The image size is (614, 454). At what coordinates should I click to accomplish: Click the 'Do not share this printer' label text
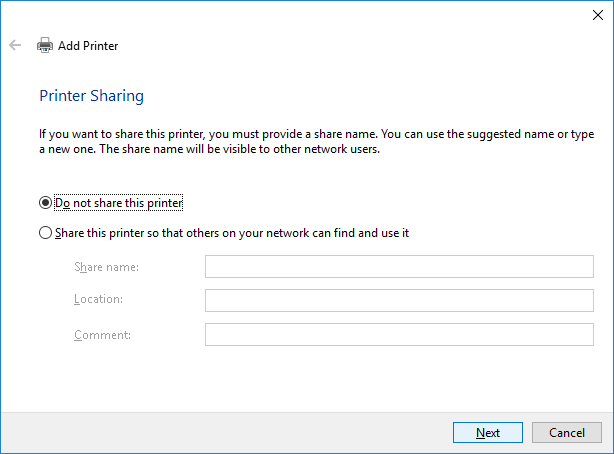[x=119, y=203]
